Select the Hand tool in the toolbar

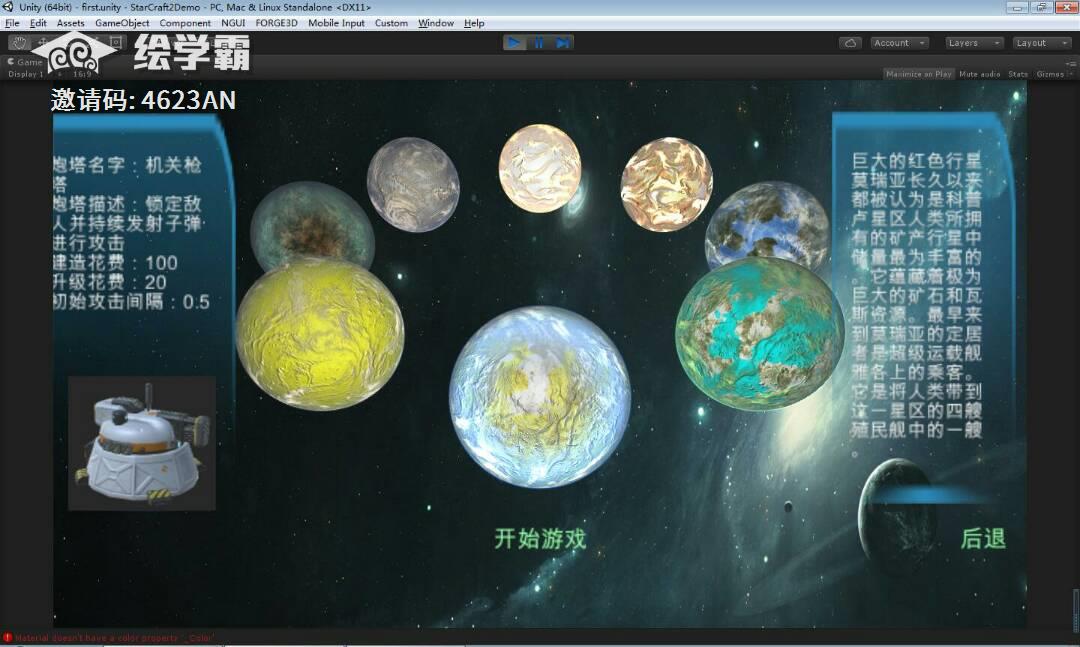20,43
